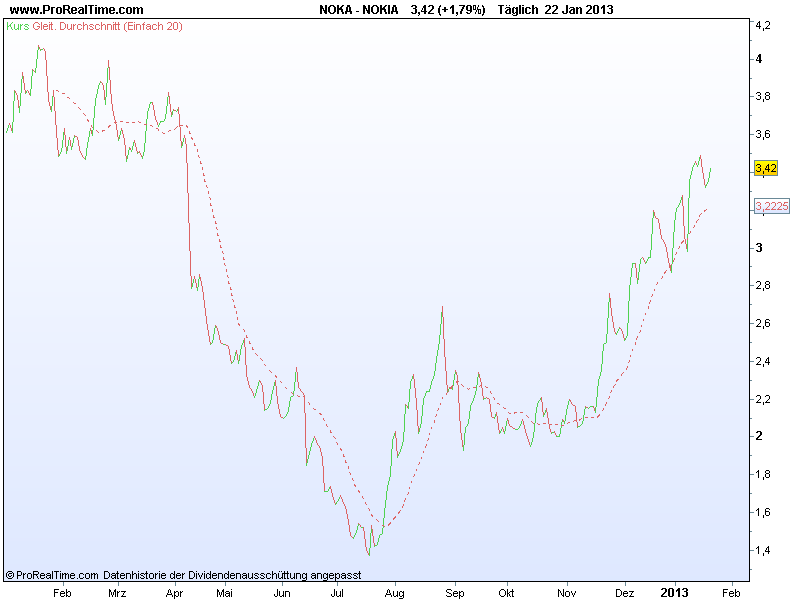This screenshot has width=800, height=600.
Task: Click the 3 price axis label
Action: tap(759, 247)
